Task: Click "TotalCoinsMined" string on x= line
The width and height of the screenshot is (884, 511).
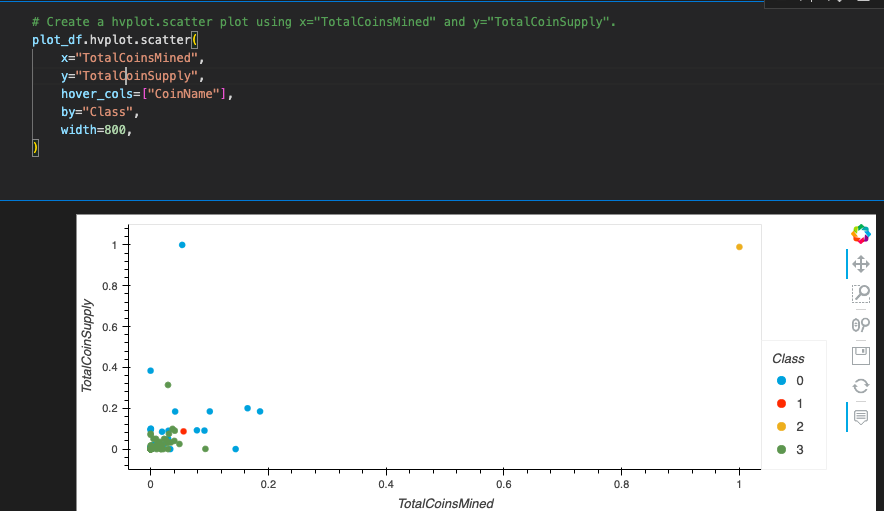Action: 136,58
